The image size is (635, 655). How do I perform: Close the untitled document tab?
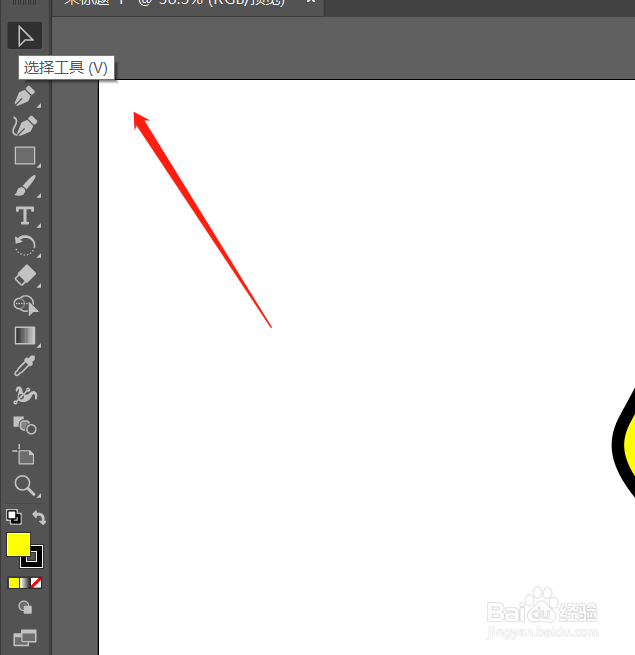(310, 2)
